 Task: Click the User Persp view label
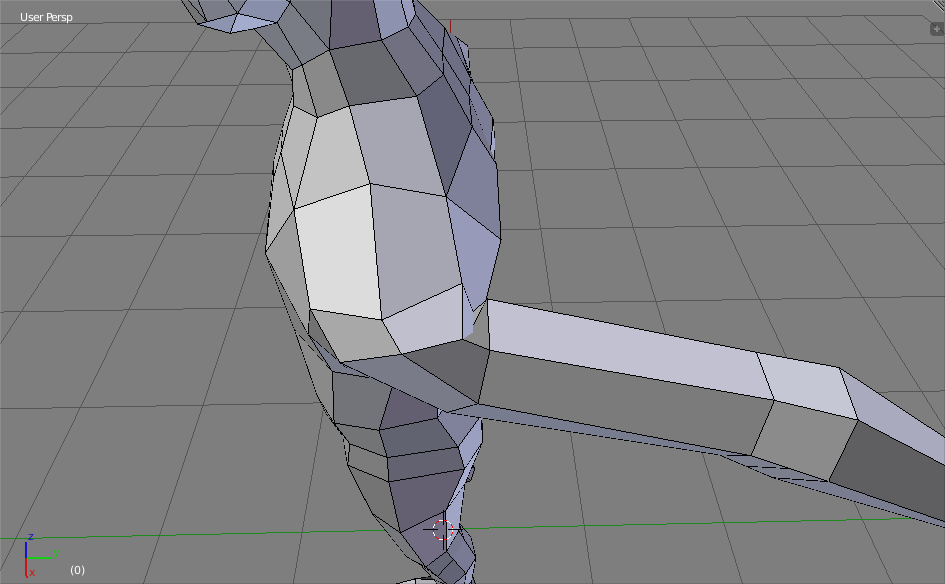pos(46,17)
